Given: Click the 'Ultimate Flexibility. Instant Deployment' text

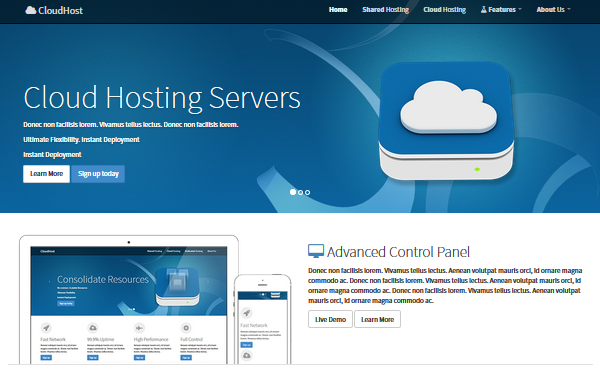Looking at the screenshot, I should tap(81, 140).
